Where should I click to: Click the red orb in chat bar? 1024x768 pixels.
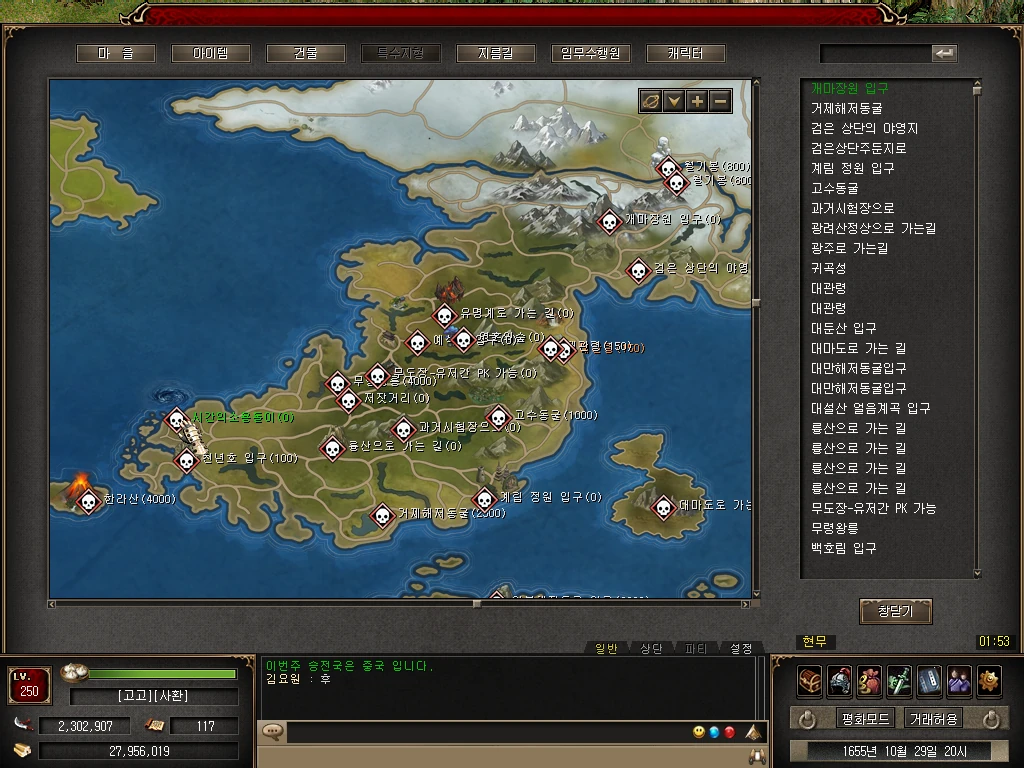tap(729, 732)
